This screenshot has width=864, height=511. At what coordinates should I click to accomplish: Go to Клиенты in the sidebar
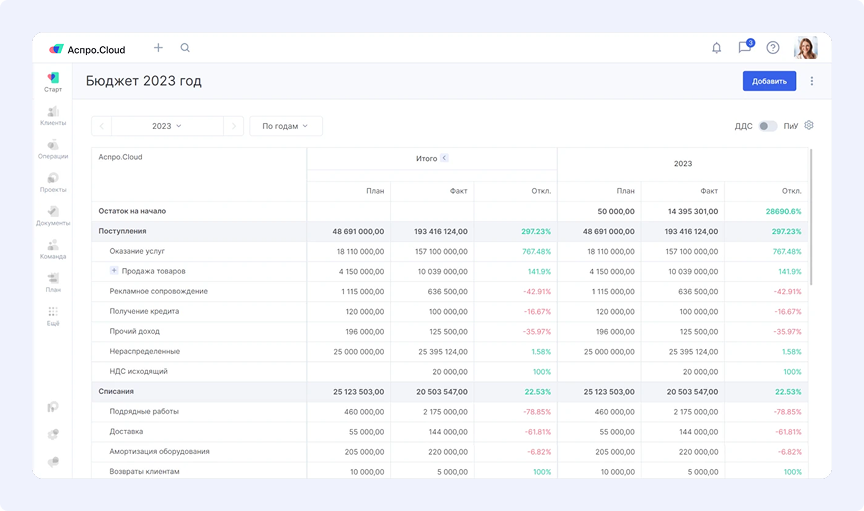coord(53,116)
